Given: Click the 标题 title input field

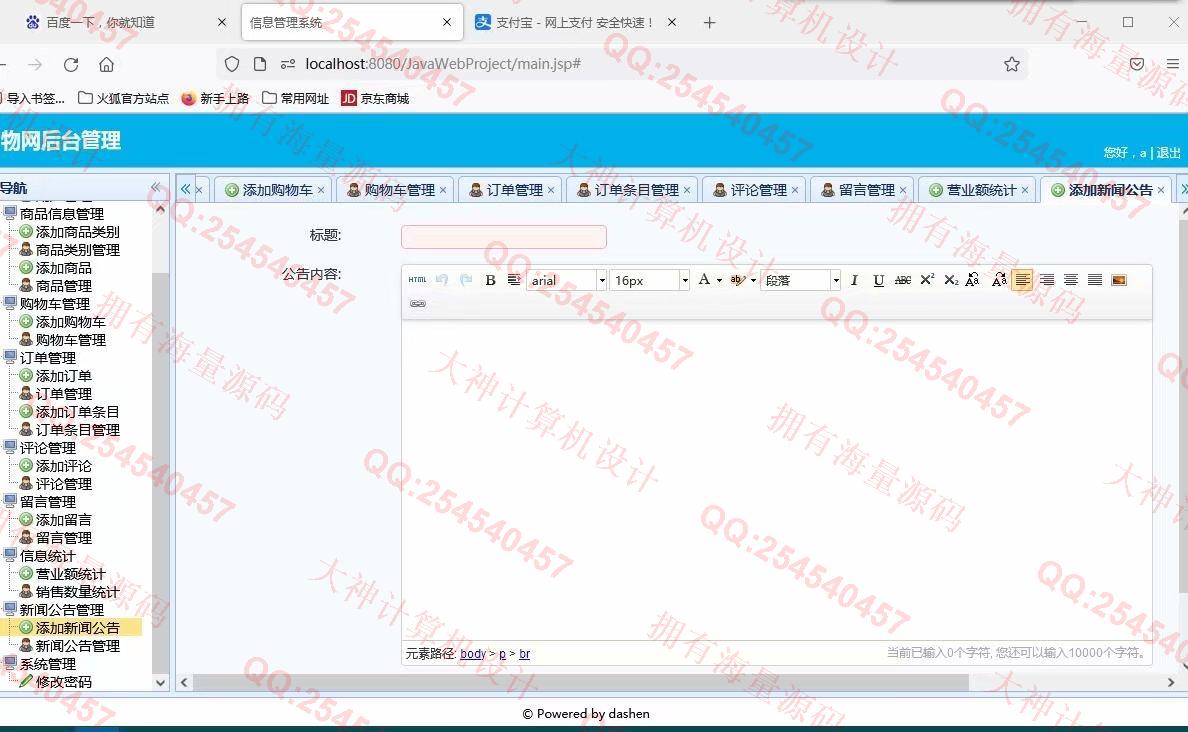Looking at the screenshot, I should pyautogui.click(x=504, y=236).
